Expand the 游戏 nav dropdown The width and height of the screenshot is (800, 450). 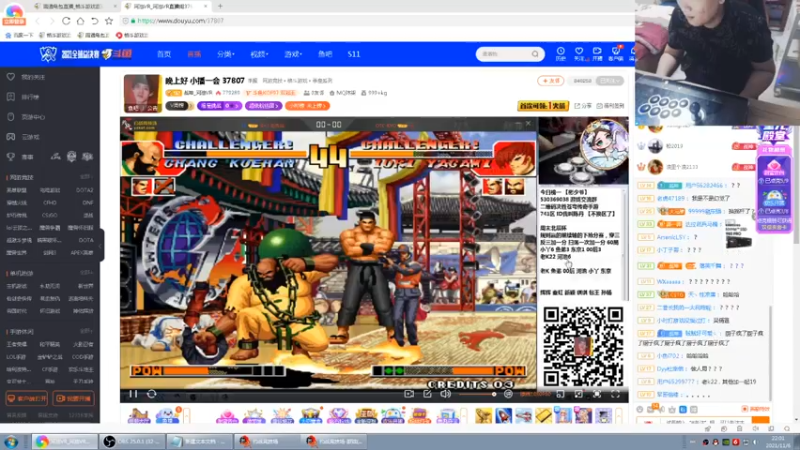293,54
